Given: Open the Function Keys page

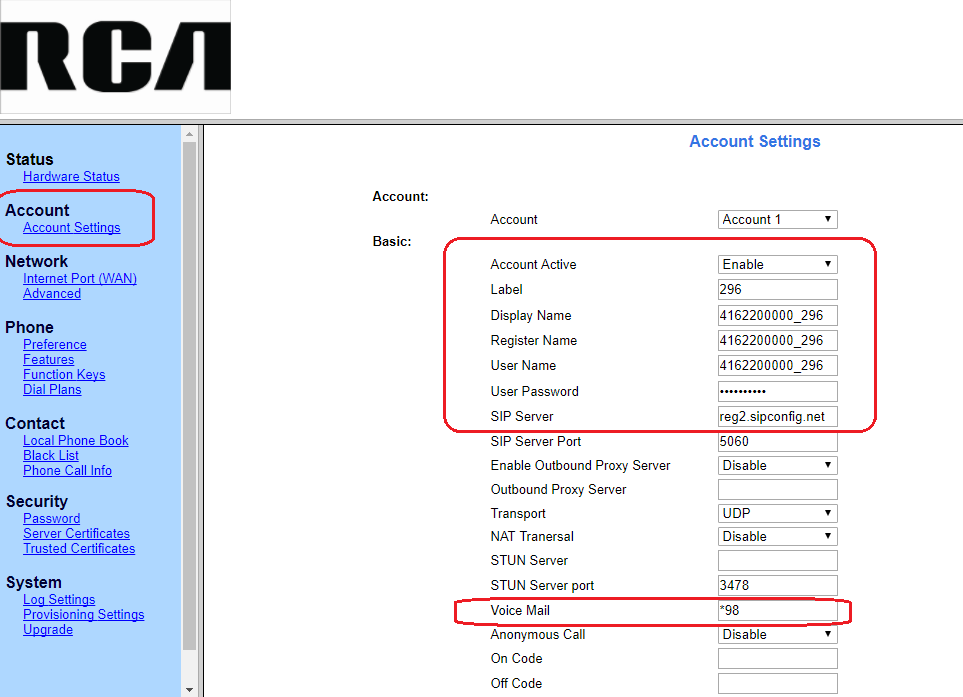Looking at the screenshot, I should click(x=64, y=375).
